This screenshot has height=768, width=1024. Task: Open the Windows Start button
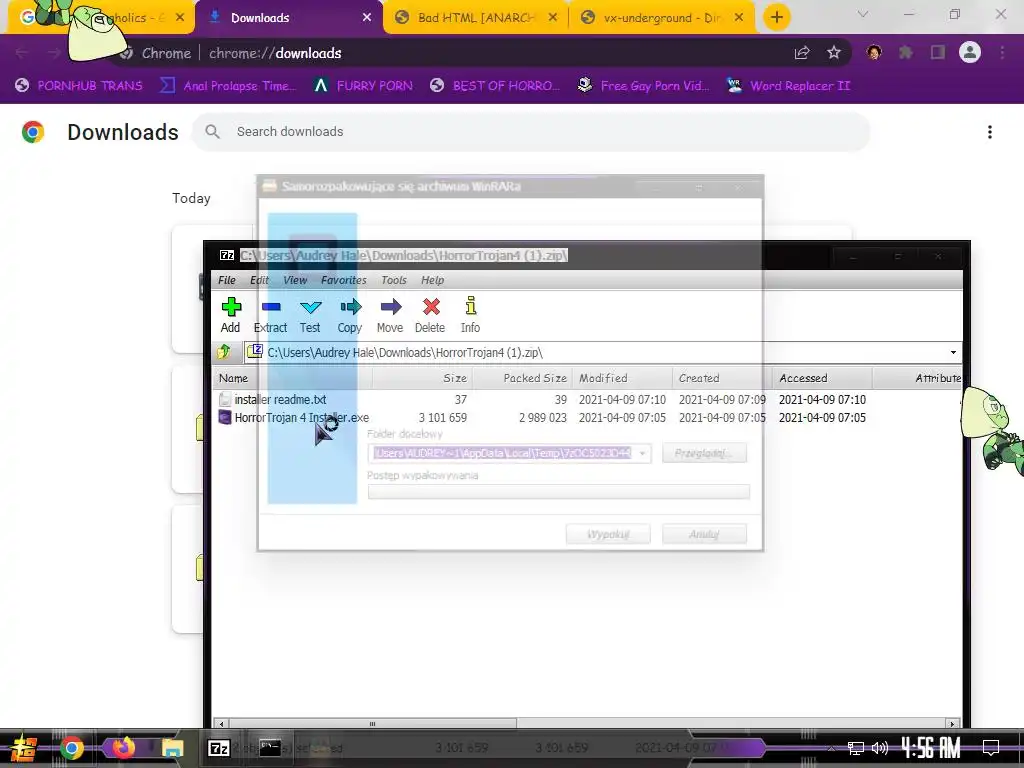pyautogui.click(x=24, y=748)
